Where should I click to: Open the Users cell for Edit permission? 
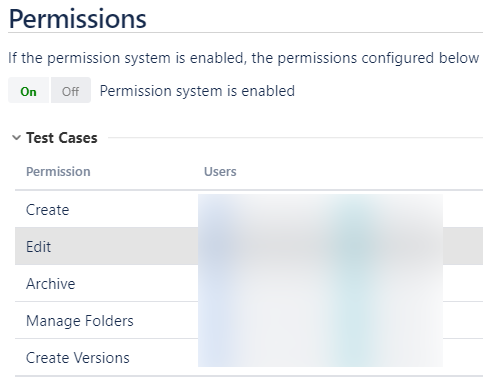pyautogui.click(x=320, y=247)
